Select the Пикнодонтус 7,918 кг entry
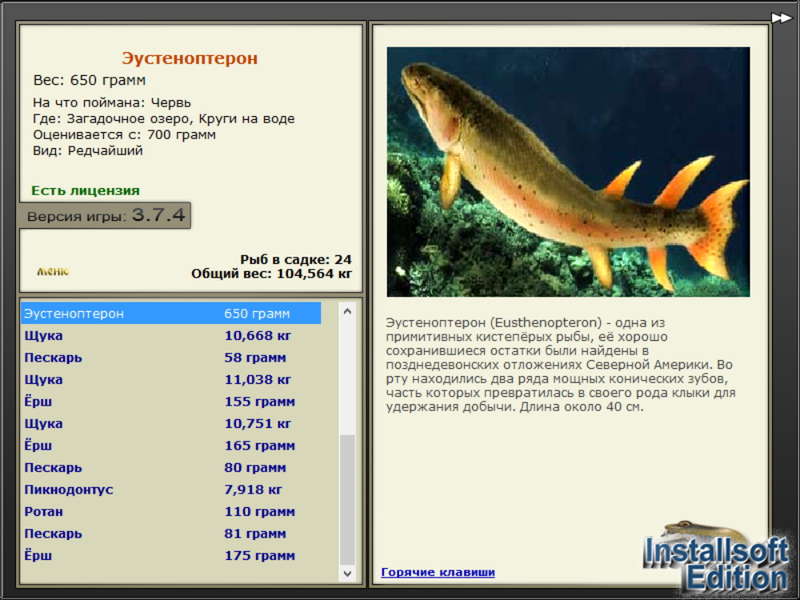The width and height of the screenshot is (800, 600). (171, 489)
